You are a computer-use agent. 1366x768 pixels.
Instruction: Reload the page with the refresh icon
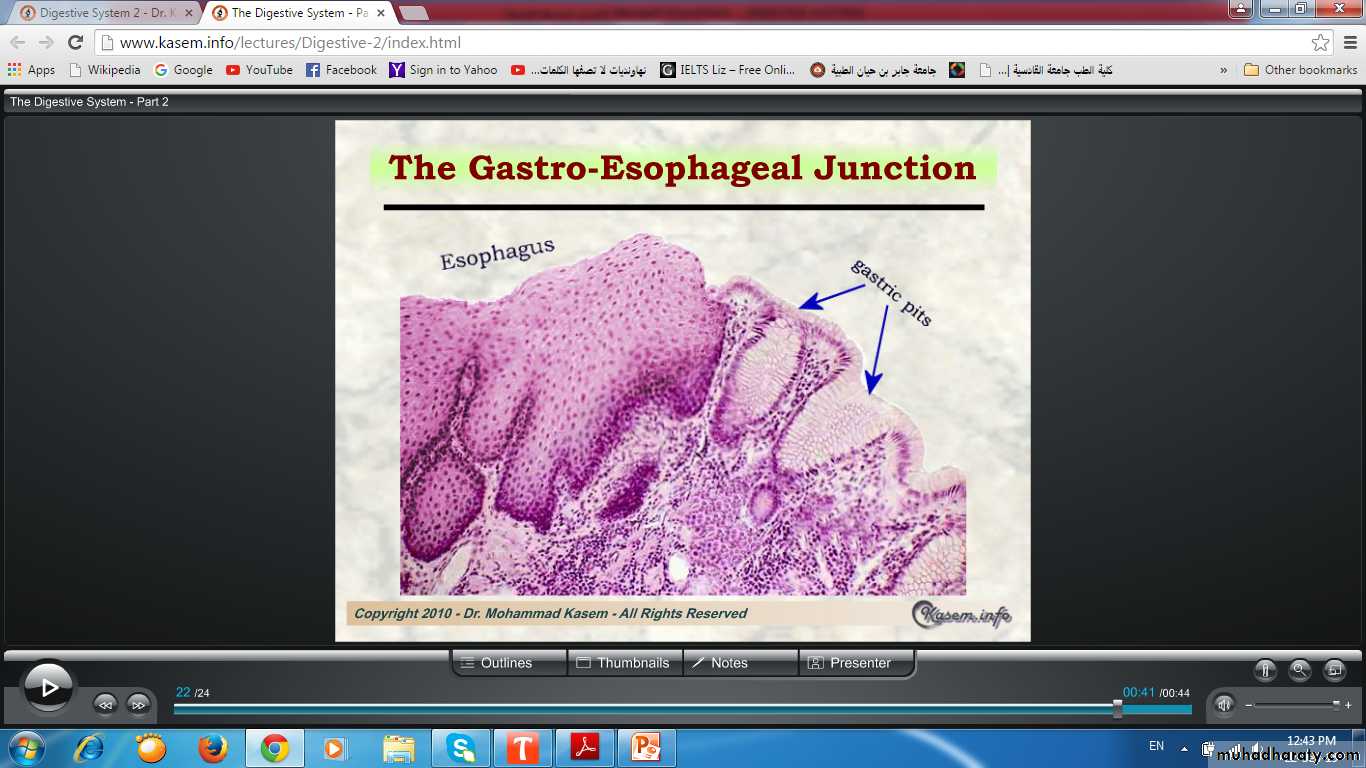tap(75, 43)
